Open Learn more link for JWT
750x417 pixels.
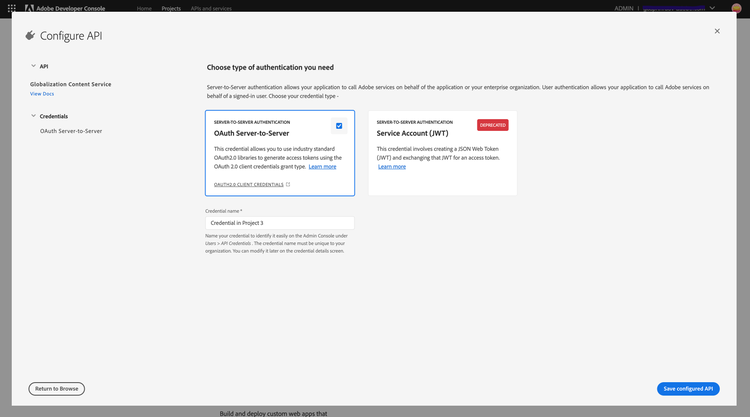[x=392, y=166]
